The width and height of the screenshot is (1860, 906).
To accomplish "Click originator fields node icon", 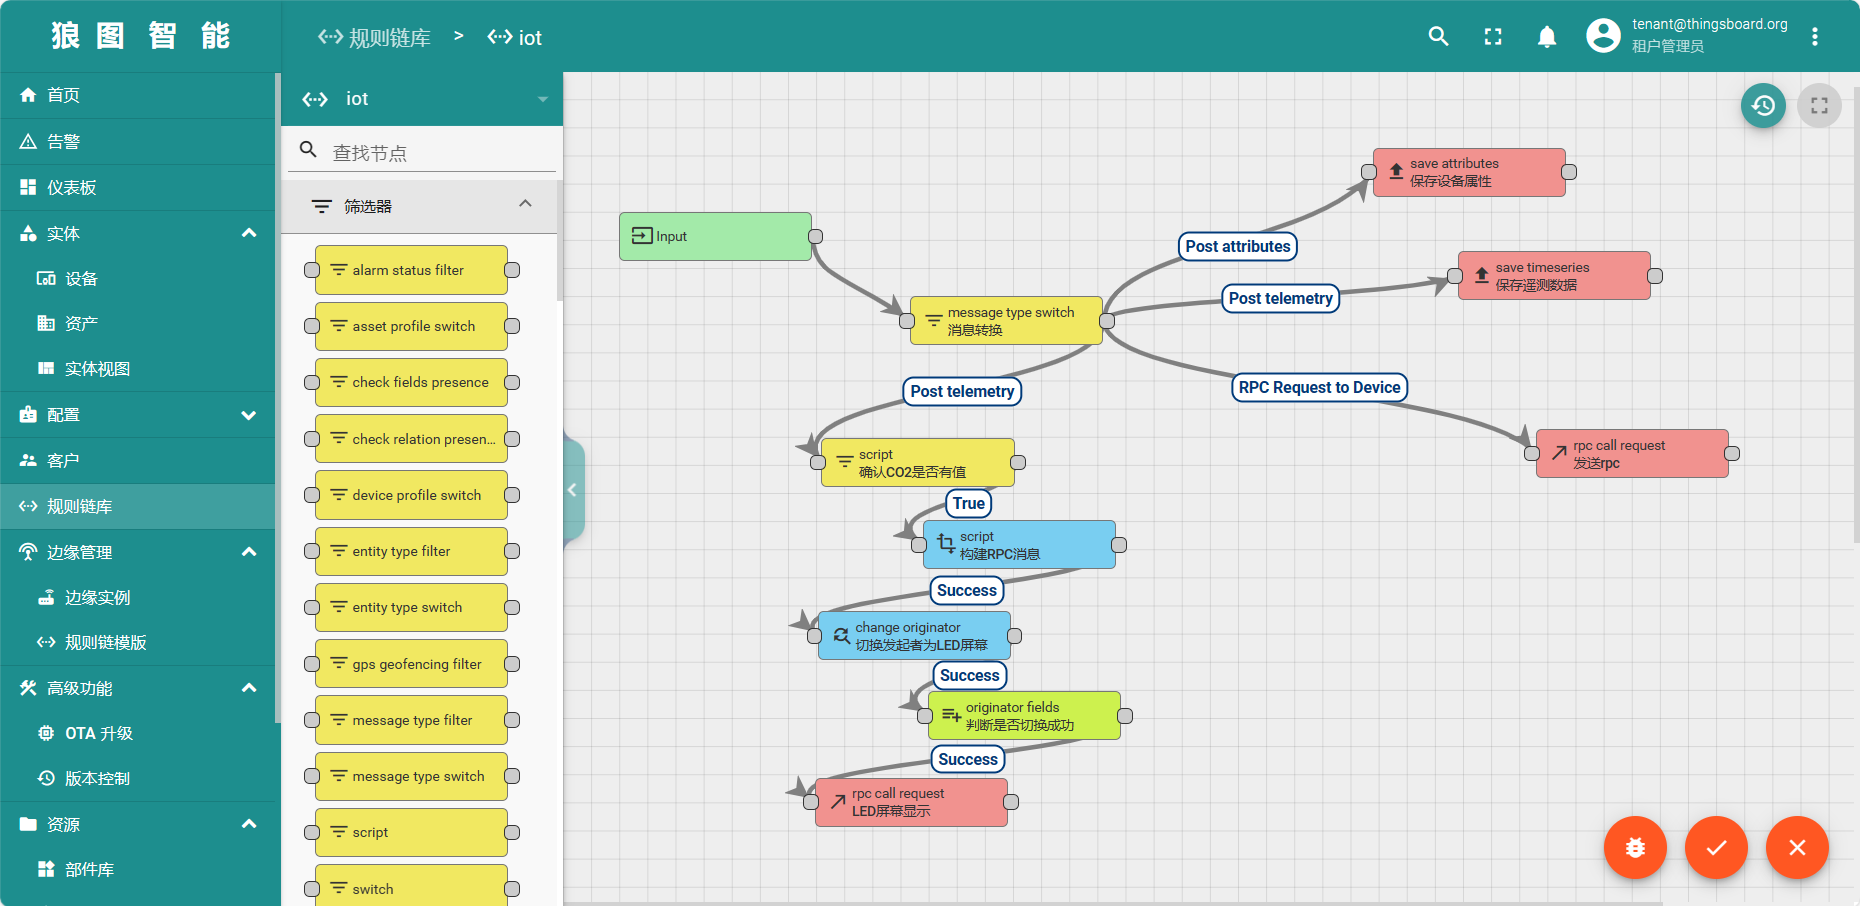I will pyautogui.click(x=951, y=715).
